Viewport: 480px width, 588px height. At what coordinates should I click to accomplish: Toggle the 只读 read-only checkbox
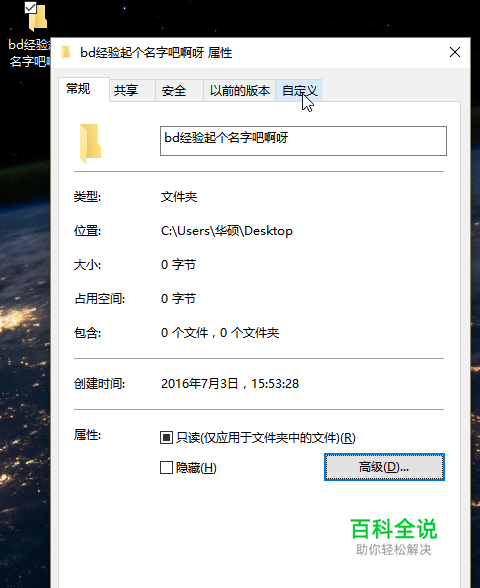[x=166, y=437]
